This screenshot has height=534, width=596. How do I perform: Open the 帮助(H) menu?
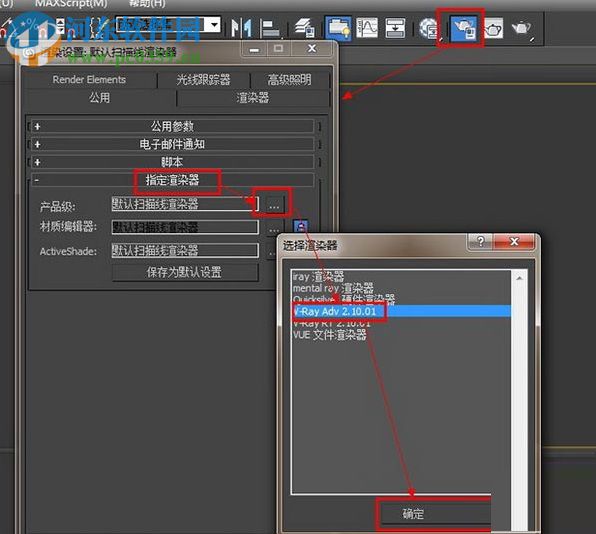coord(147,4)
